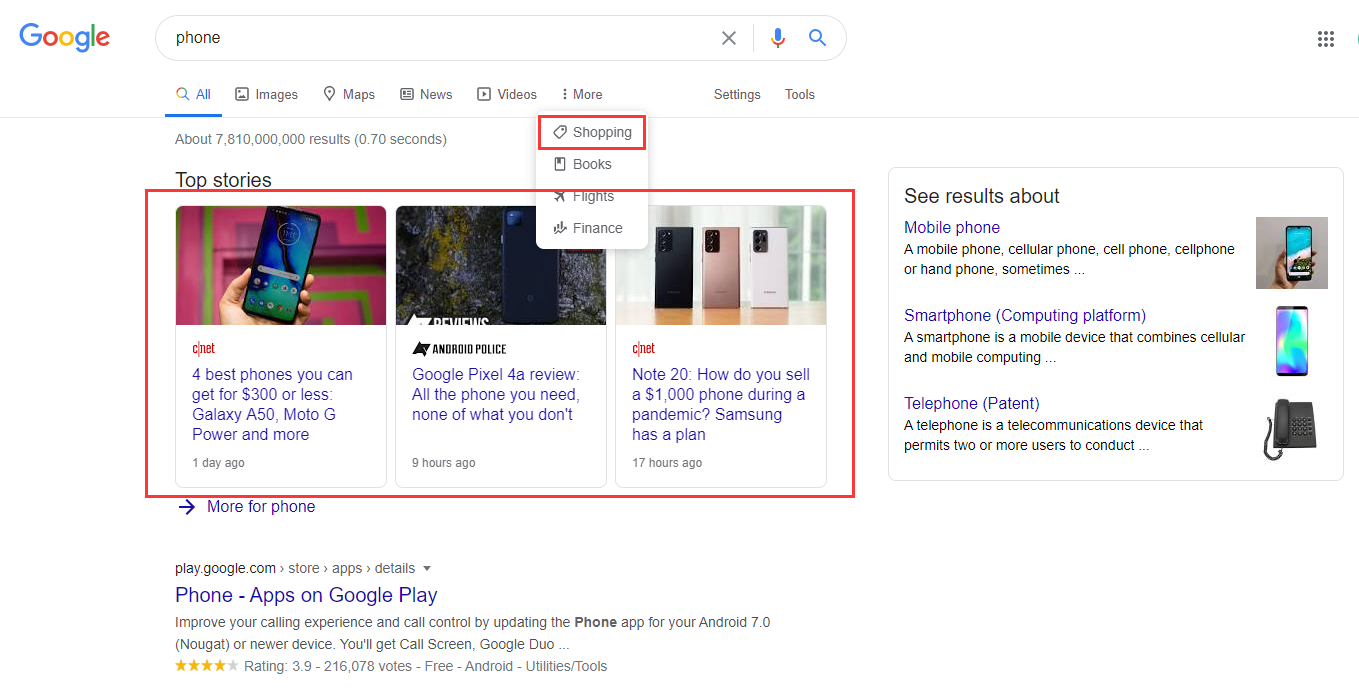
Task: Open 'Phone - Apps on Google Play' result
Action: [x=306, y=595]
